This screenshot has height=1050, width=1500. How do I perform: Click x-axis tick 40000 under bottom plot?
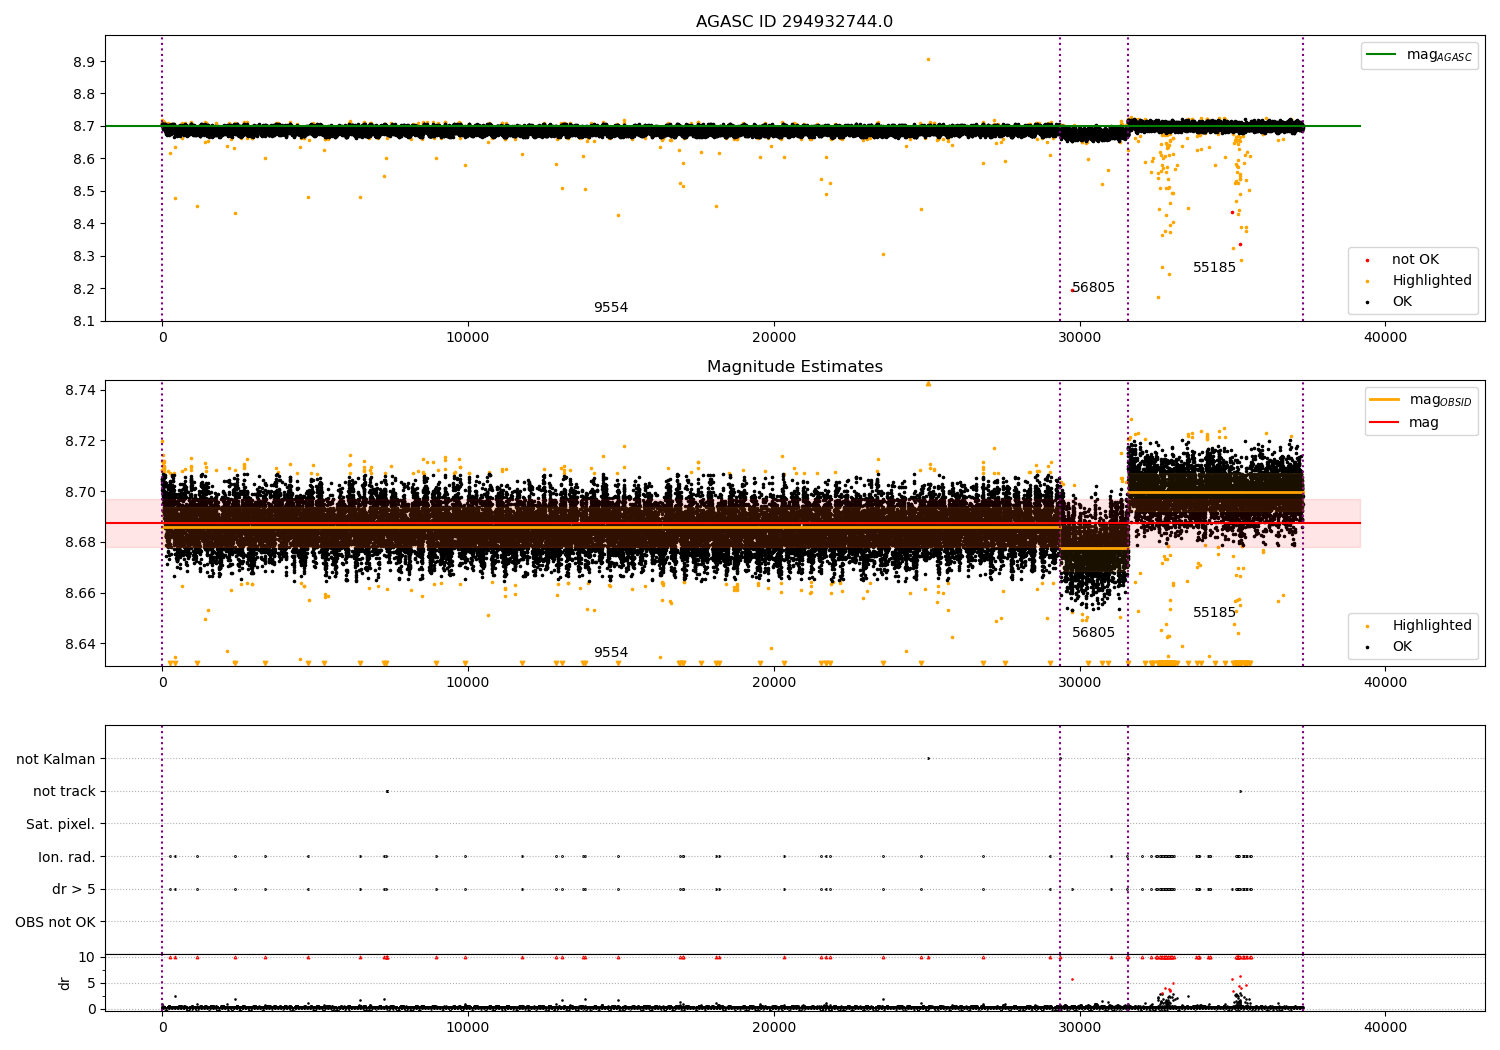1385,1027
